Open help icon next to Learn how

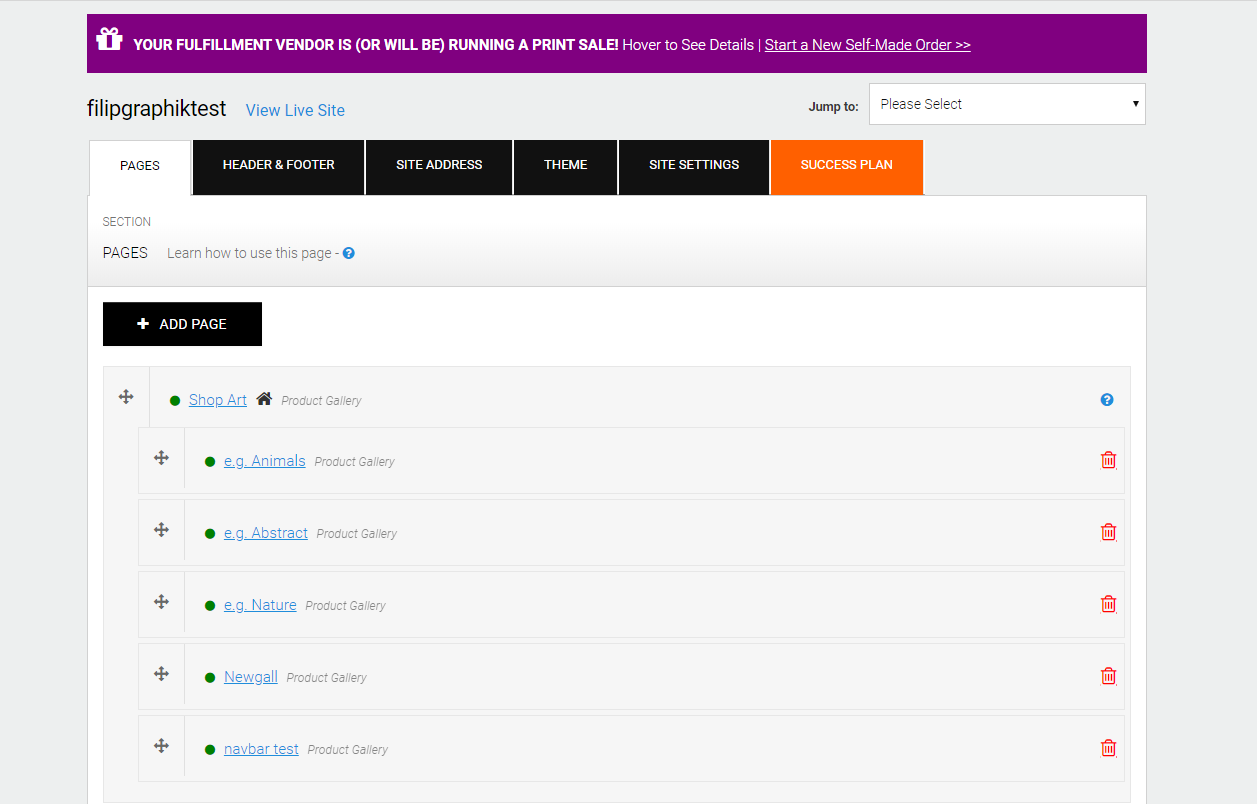[349, 253]
